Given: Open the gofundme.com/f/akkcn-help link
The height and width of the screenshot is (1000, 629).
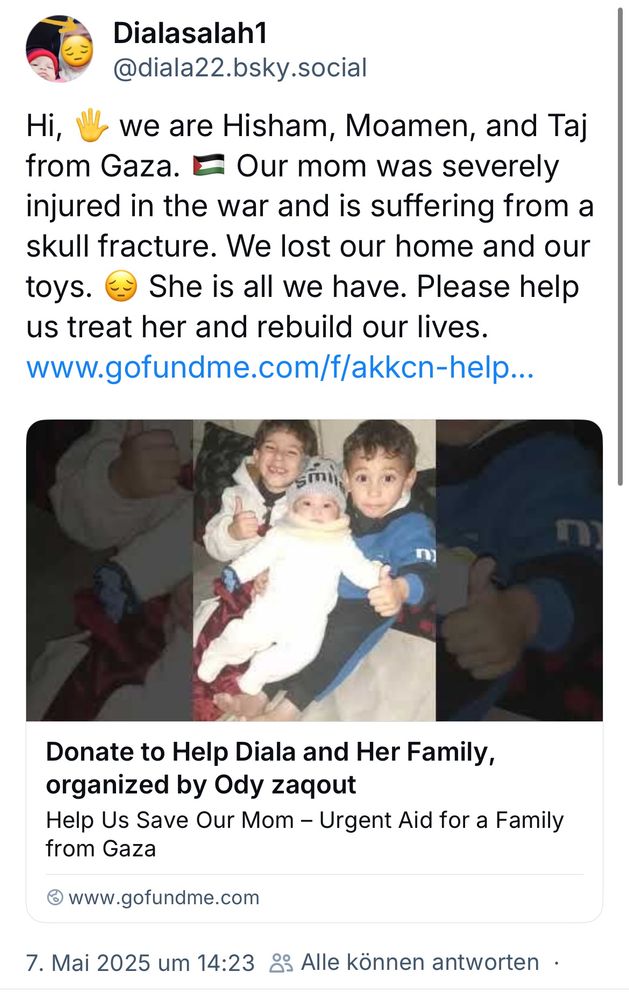Looking at the screenshot, I should [280, 367].
